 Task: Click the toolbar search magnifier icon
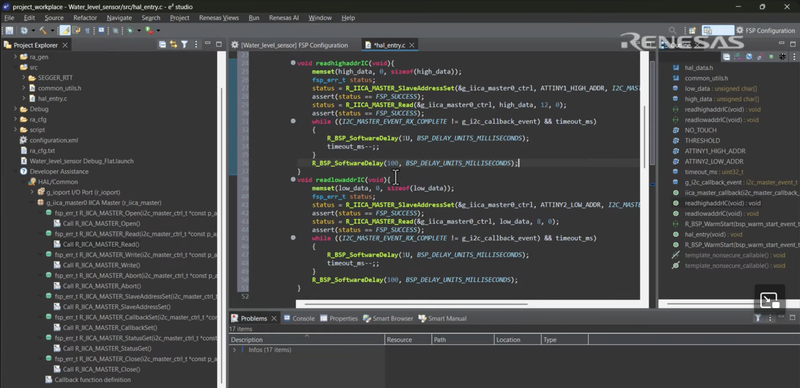pyautogui.click(x=672, y=31)
